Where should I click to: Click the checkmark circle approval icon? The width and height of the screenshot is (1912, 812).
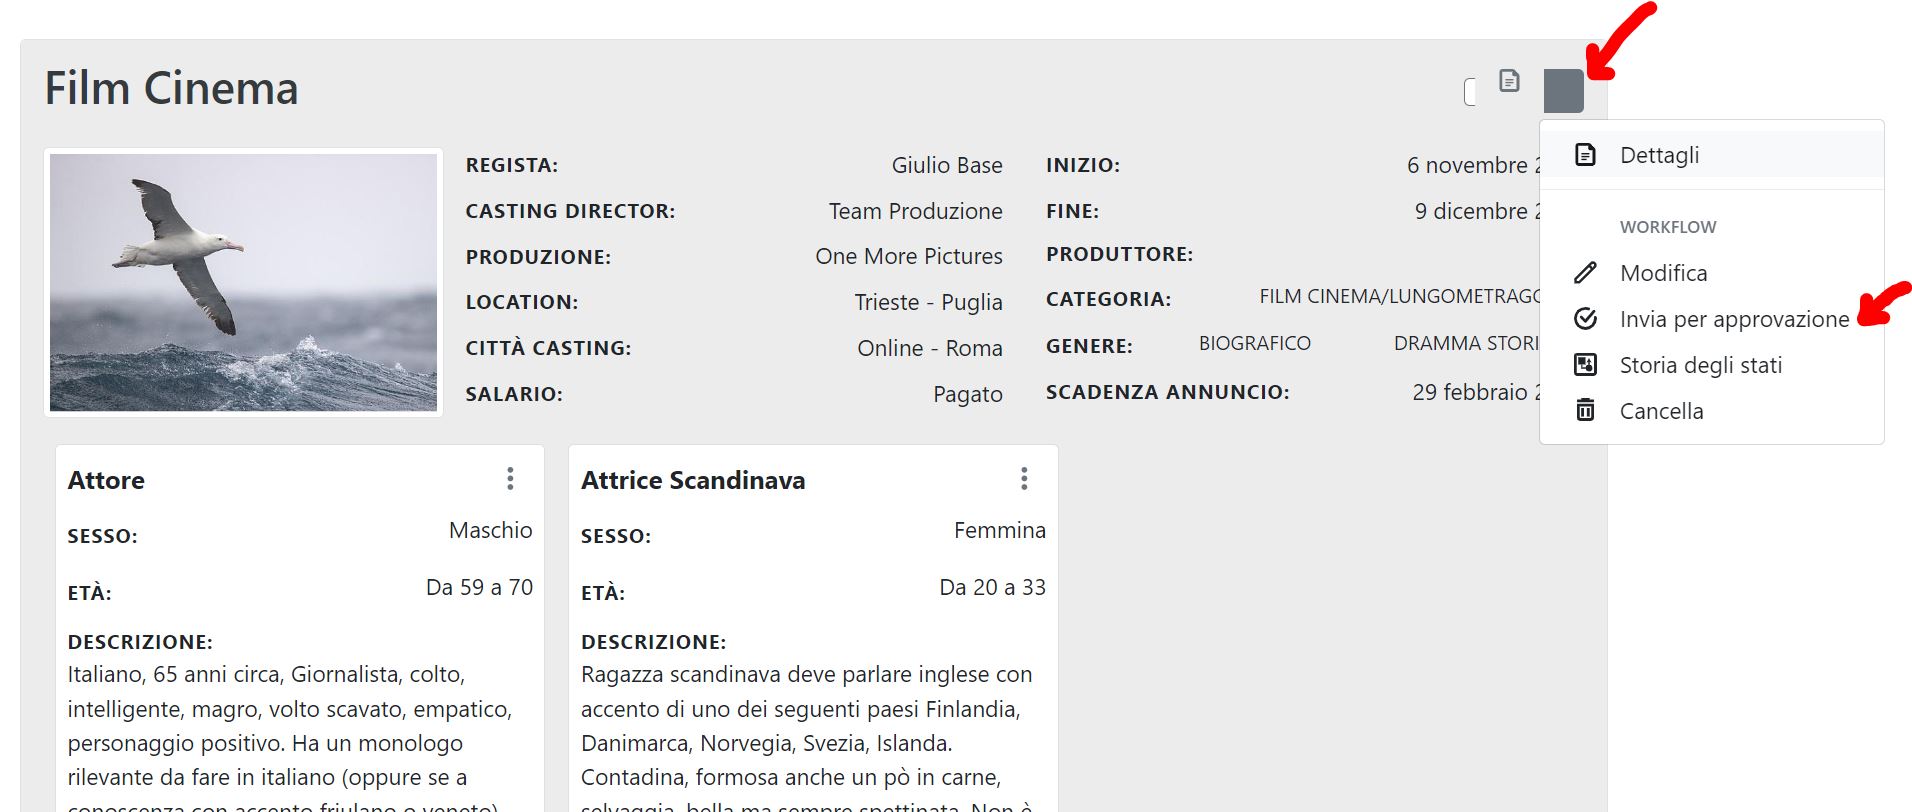[x=1585, y=319]
